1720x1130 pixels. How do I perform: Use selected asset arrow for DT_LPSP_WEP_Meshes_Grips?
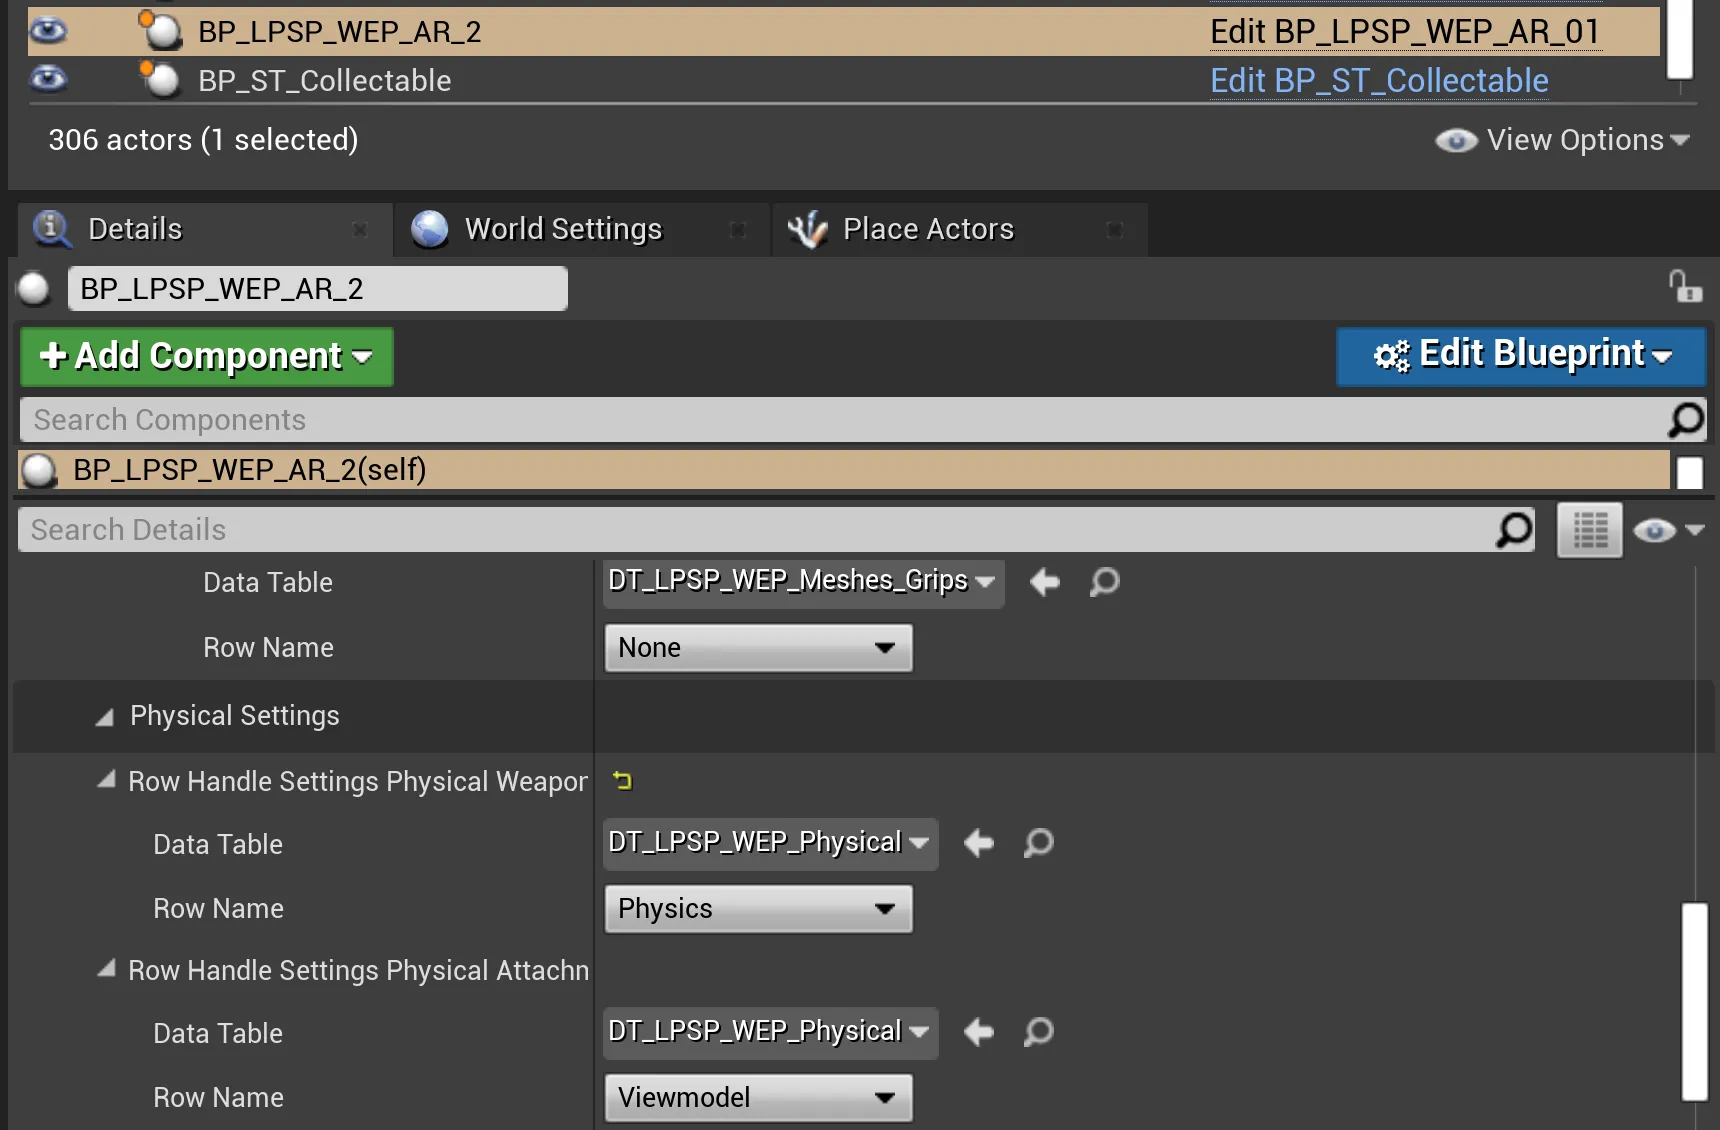[1045, 582]
